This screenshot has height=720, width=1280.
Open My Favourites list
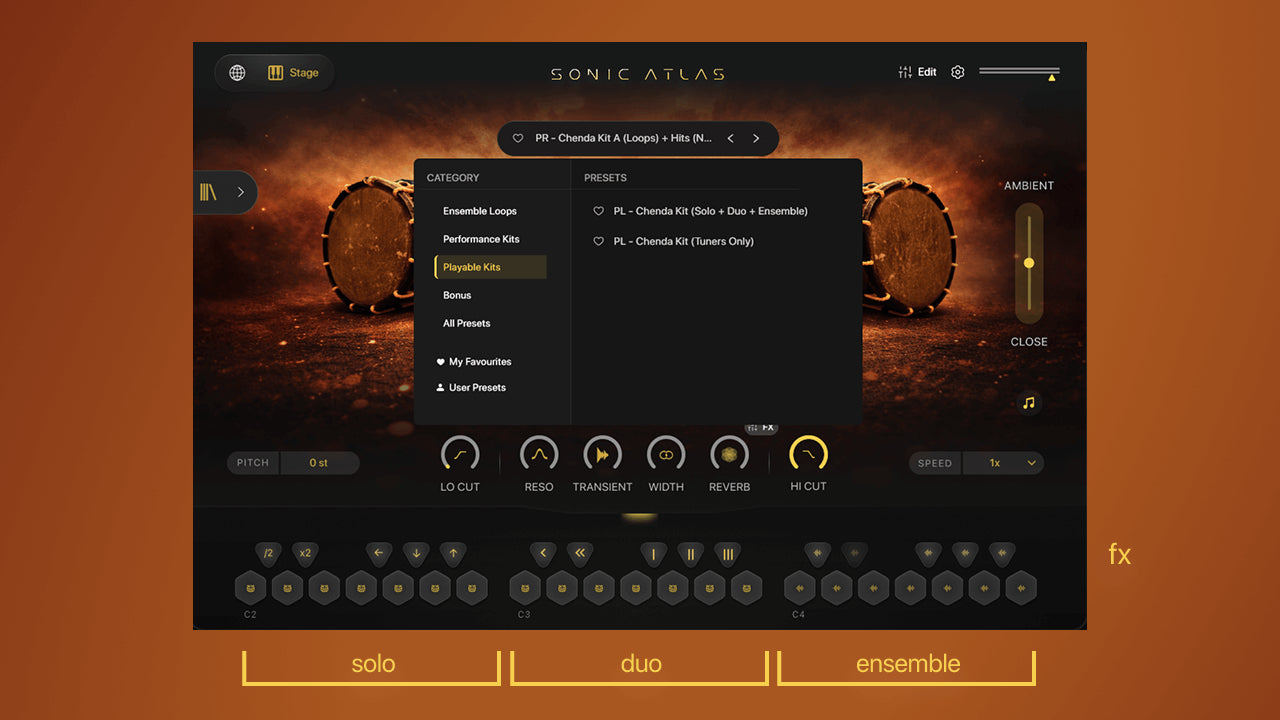[474, 362]
